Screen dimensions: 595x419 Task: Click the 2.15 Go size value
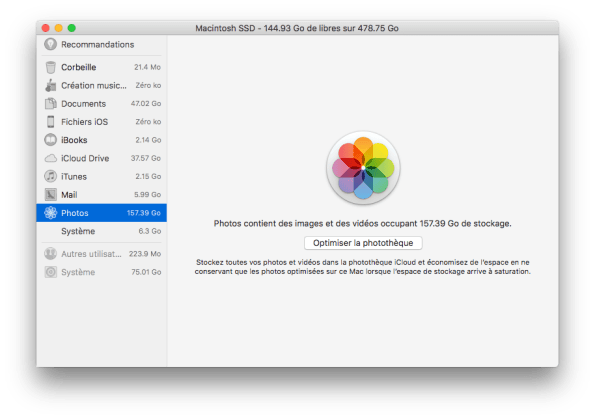pos(148,176)
